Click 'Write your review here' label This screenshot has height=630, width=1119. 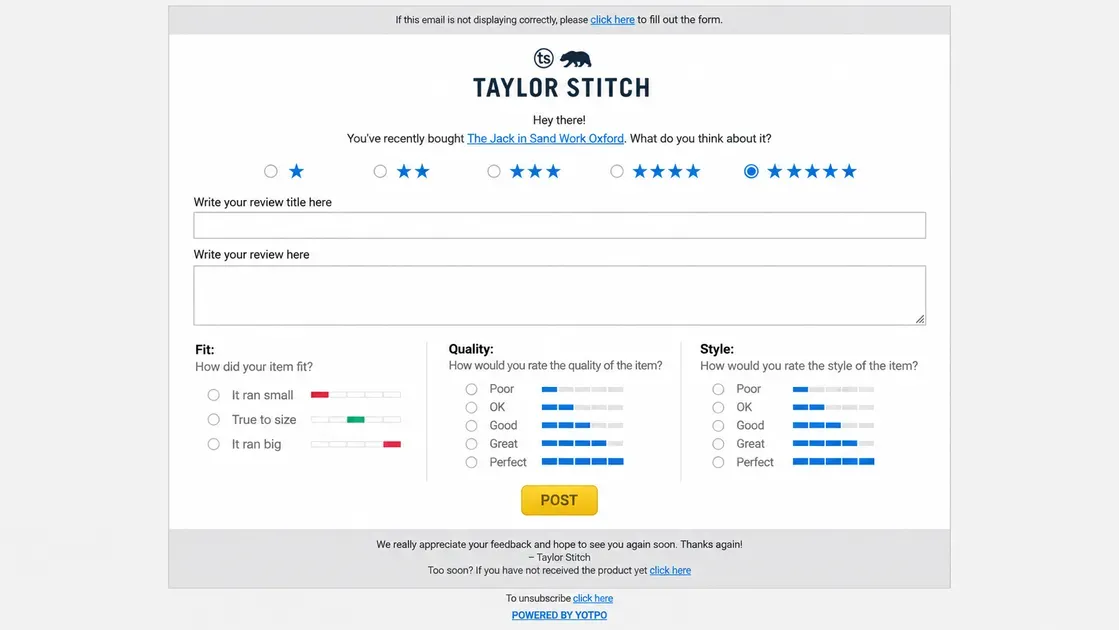(x=251, y=255)
